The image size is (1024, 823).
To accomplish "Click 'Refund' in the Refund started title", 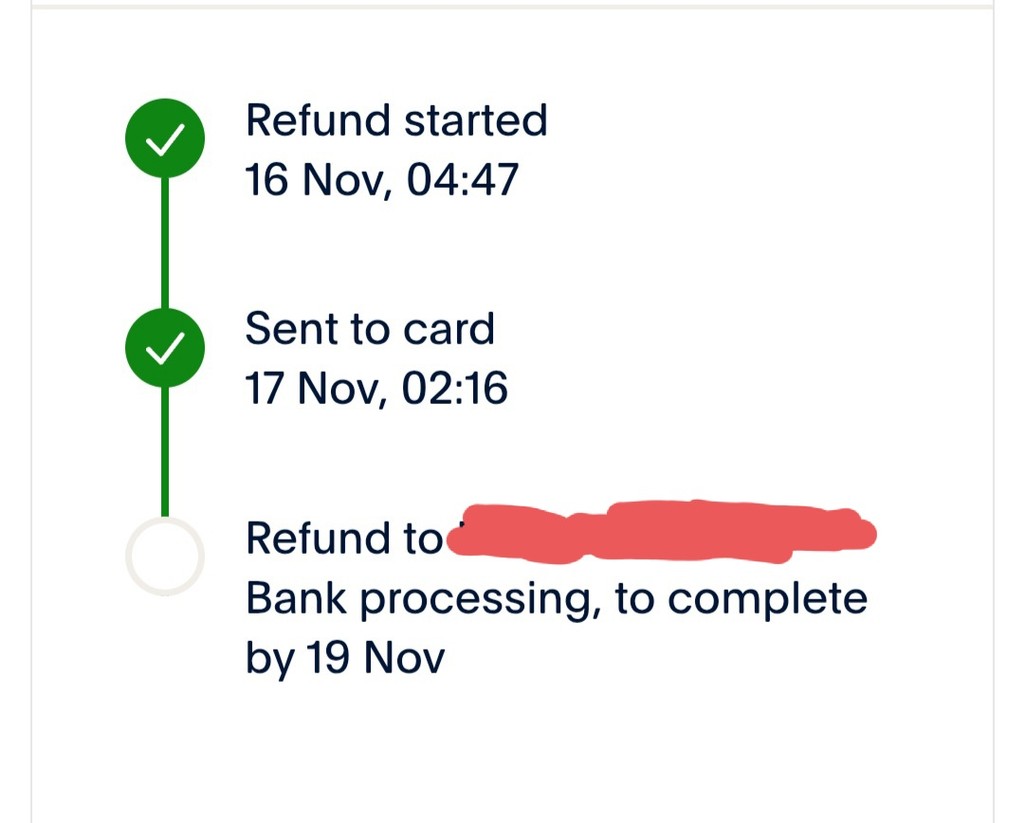I will click(318, 121).
